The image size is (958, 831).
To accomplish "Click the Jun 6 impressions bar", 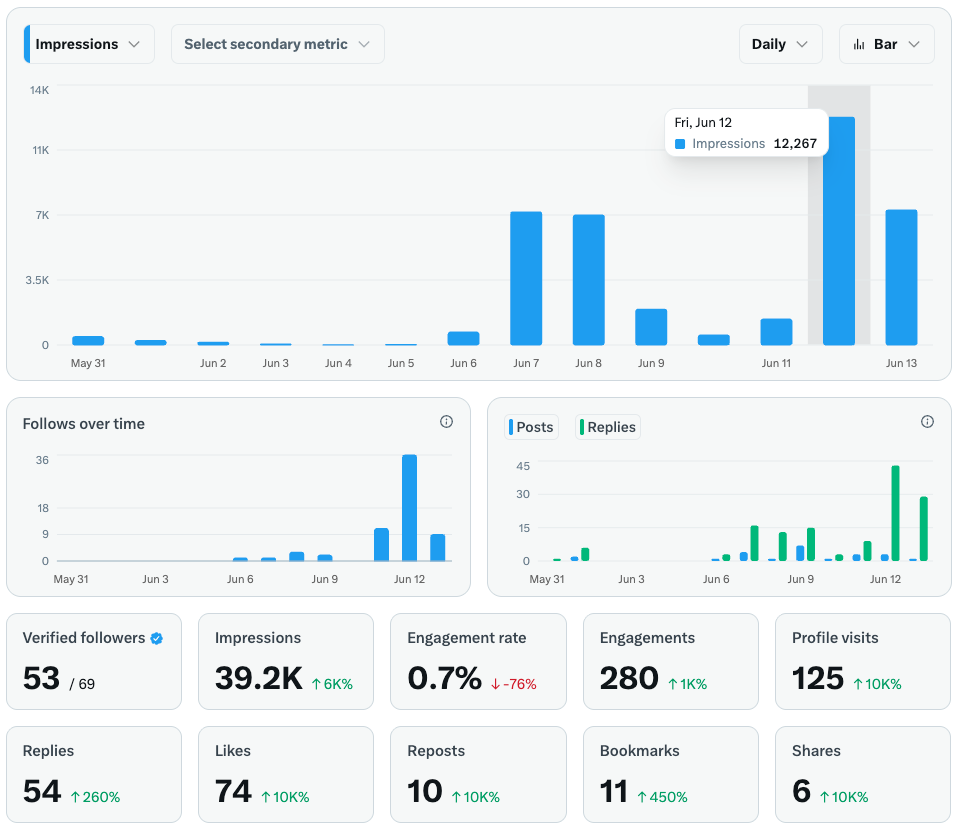I will pyautogui.click(x=464, y=339).
